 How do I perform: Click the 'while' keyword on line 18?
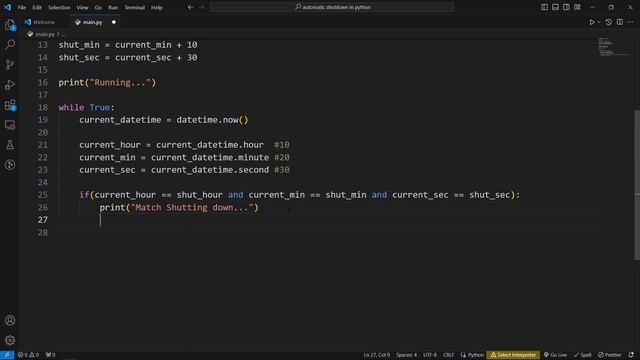(71, 107)
